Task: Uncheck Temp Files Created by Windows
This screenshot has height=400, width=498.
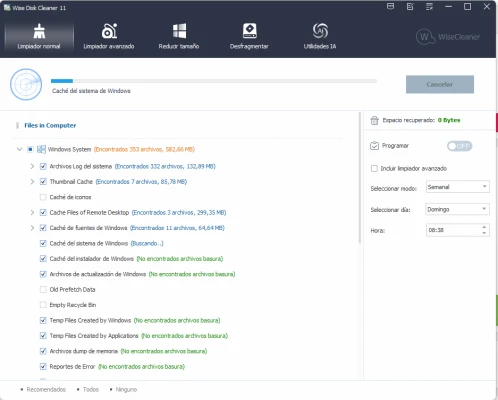Action: click(43, 320)
